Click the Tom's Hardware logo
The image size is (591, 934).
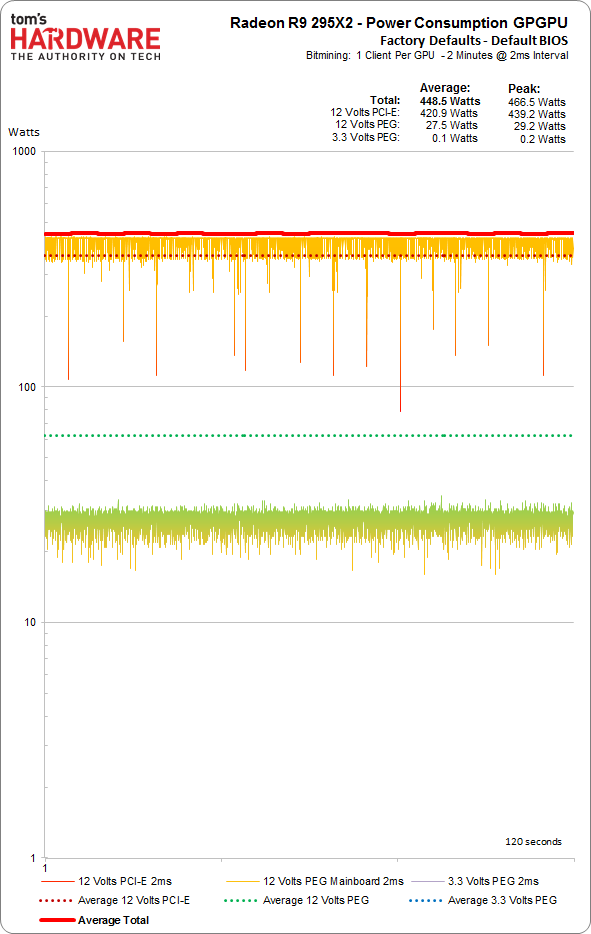click(x=86, y=38)
